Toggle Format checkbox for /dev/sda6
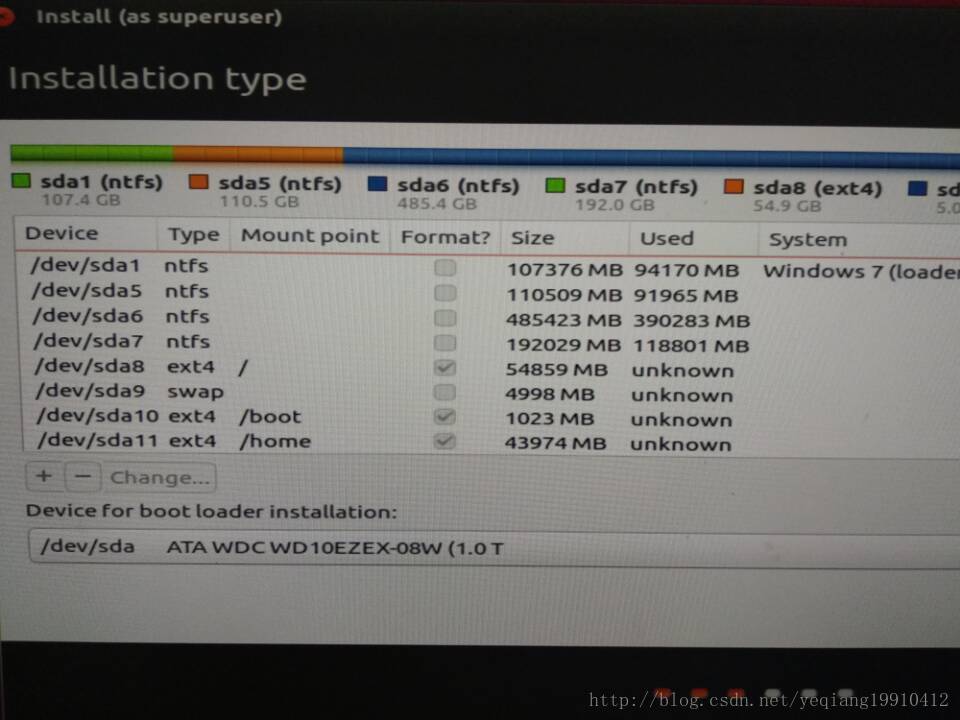960x720 pixels. coord(445,318)
